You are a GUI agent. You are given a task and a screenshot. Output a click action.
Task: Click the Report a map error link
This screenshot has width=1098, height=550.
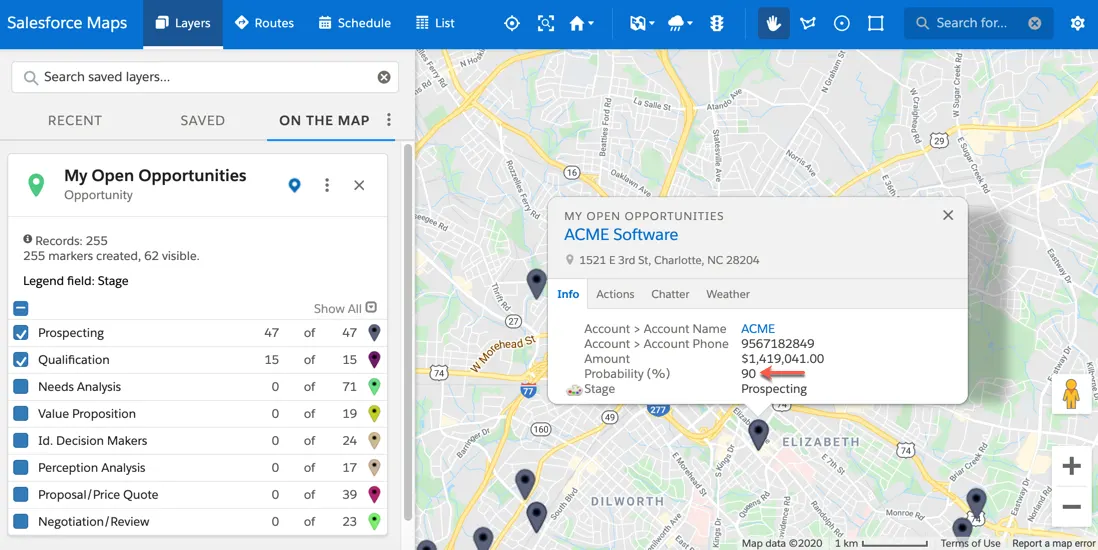pyautogui.click(x=1053, y=544)
